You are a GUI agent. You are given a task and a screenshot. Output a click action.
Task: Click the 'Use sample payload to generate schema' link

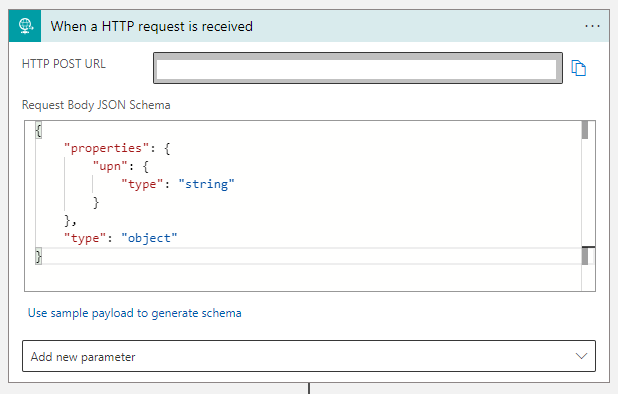click(x=135, y=313)
